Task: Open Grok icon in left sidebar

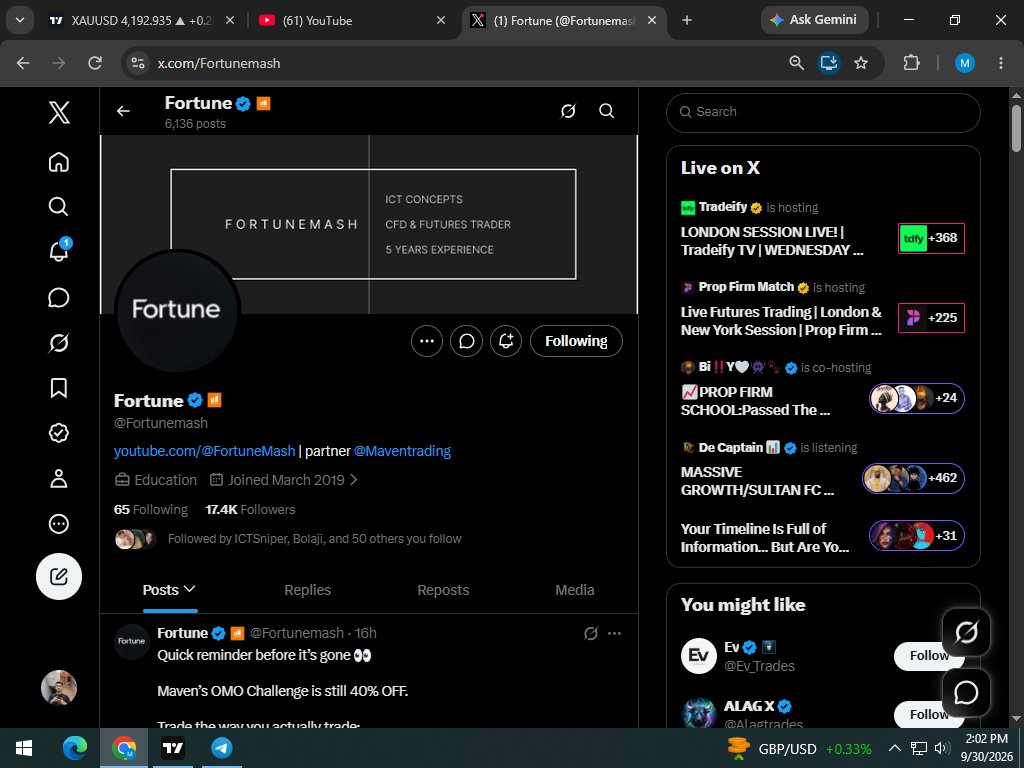Action: tap(59, 342)
